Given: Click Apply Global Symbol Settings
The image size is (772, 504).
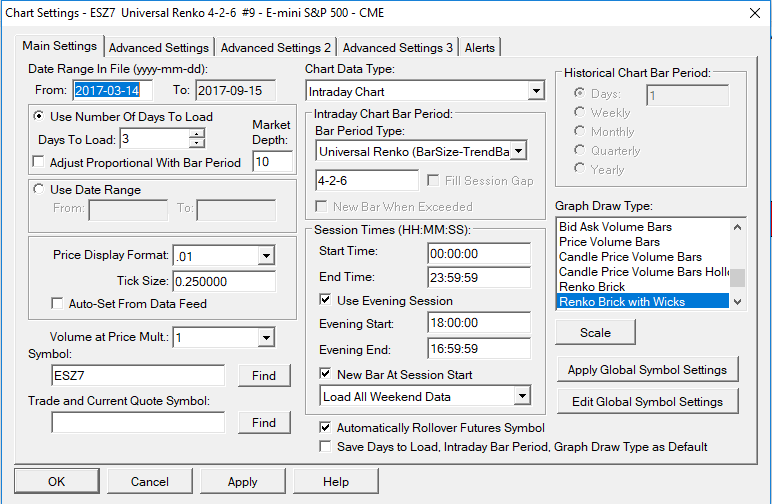Looking at the screenshot, I should tap(647, 369).
